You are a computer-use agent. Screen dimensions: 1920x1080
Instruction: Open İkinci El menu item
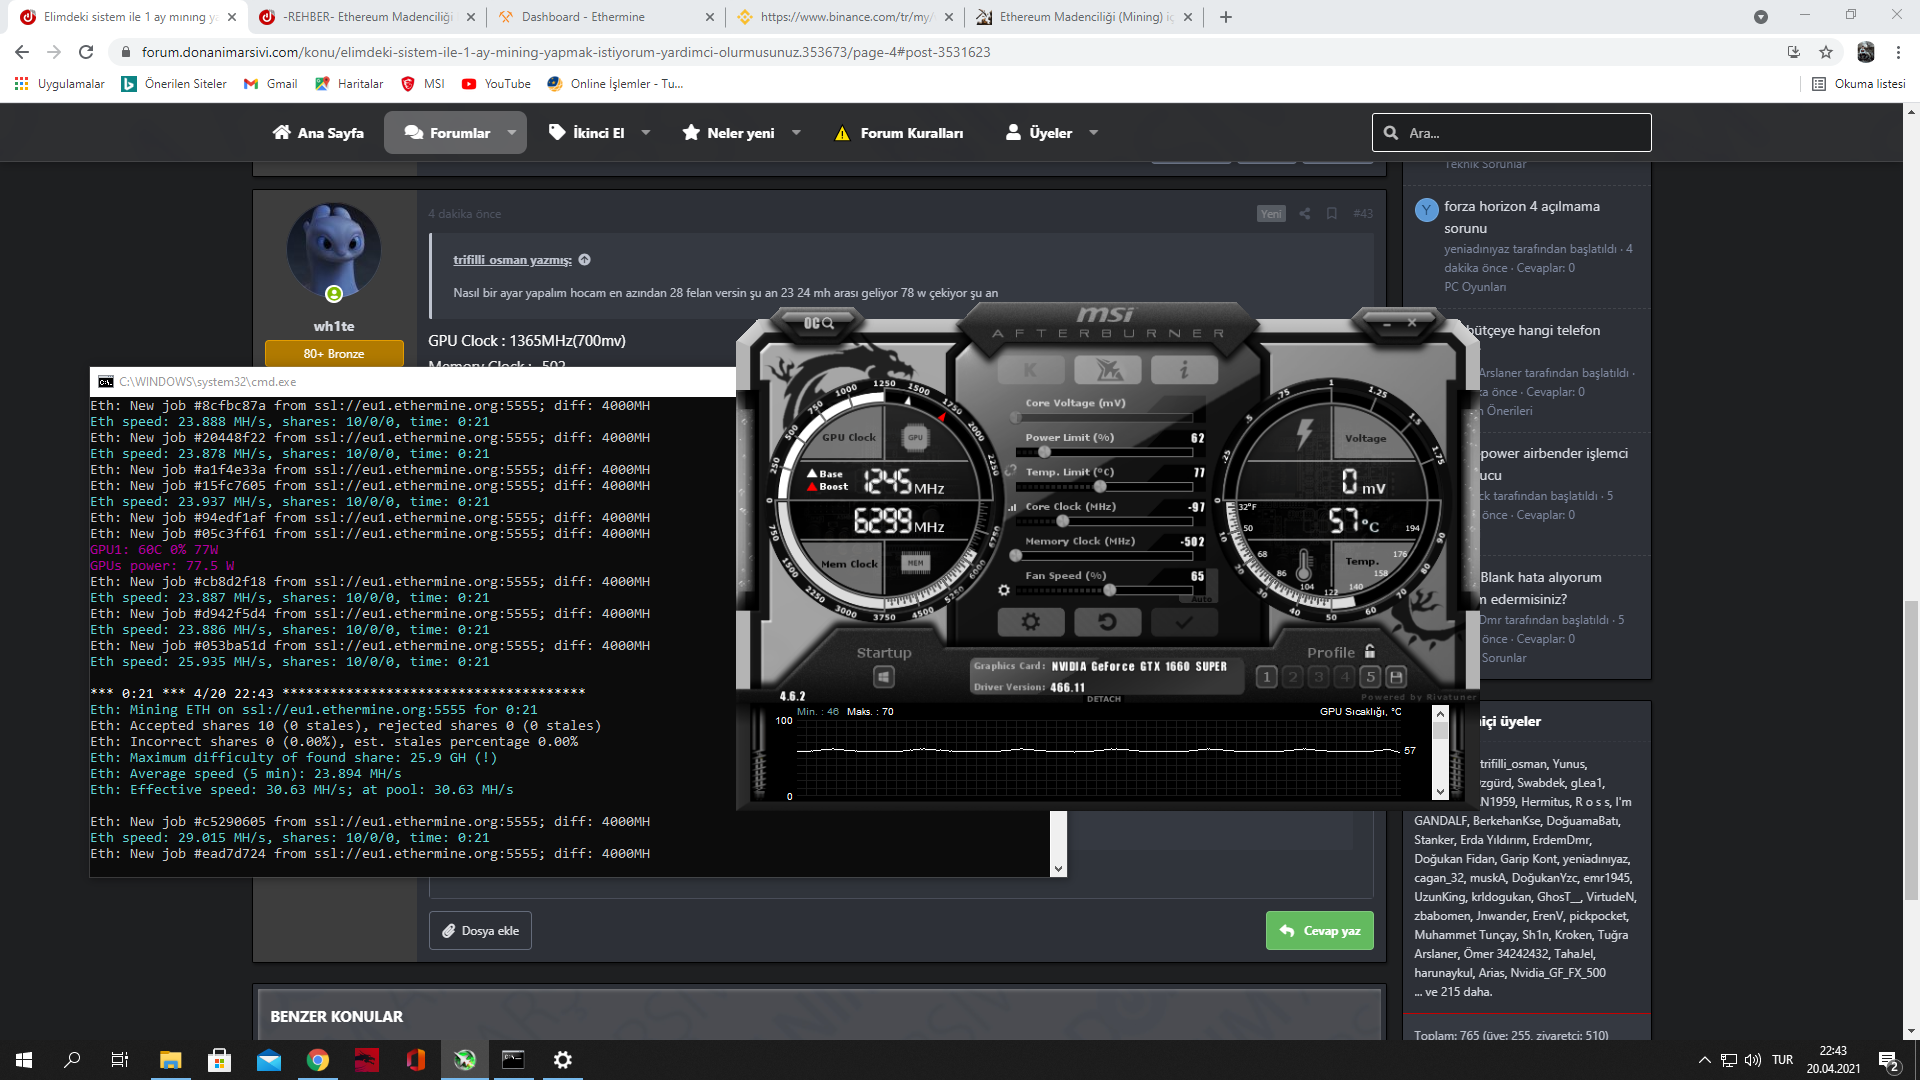[587, 133]
